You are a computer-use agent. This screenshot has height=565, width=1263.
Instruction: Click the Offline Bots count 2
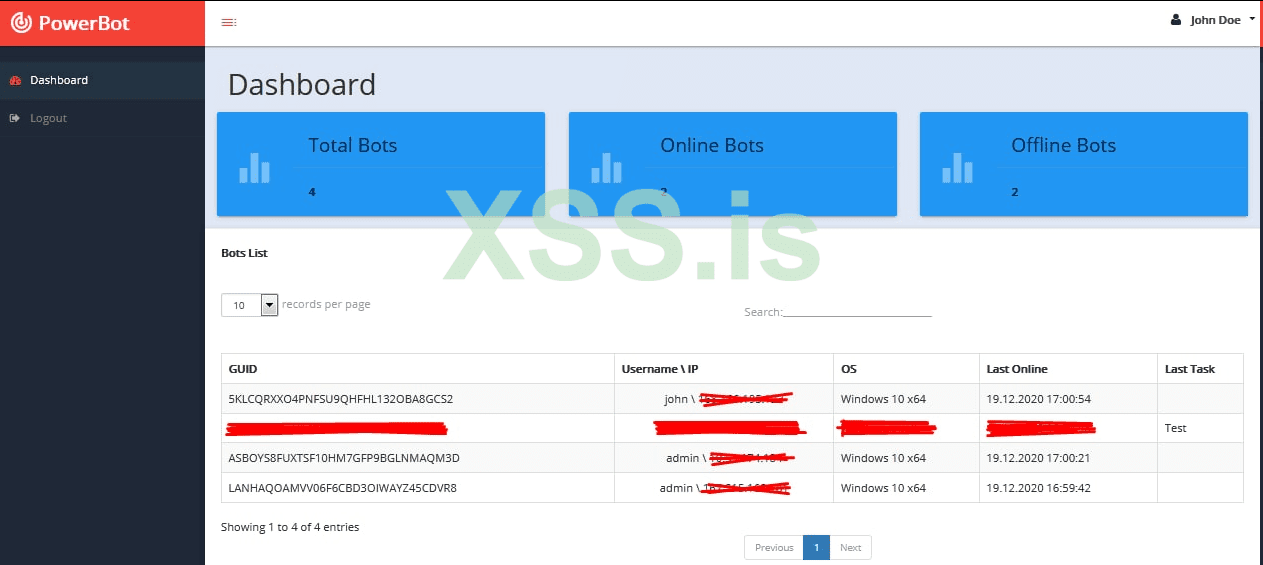click(1015, 192)
